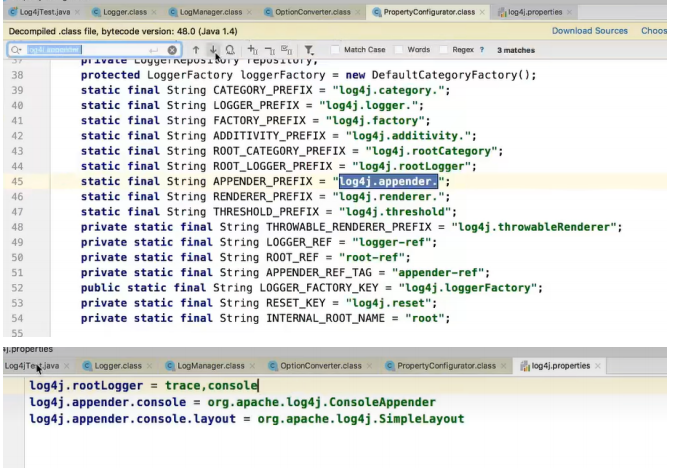Close top OptionConverter.class tab
The image size is (675, 468).
(x=358, y=12)
